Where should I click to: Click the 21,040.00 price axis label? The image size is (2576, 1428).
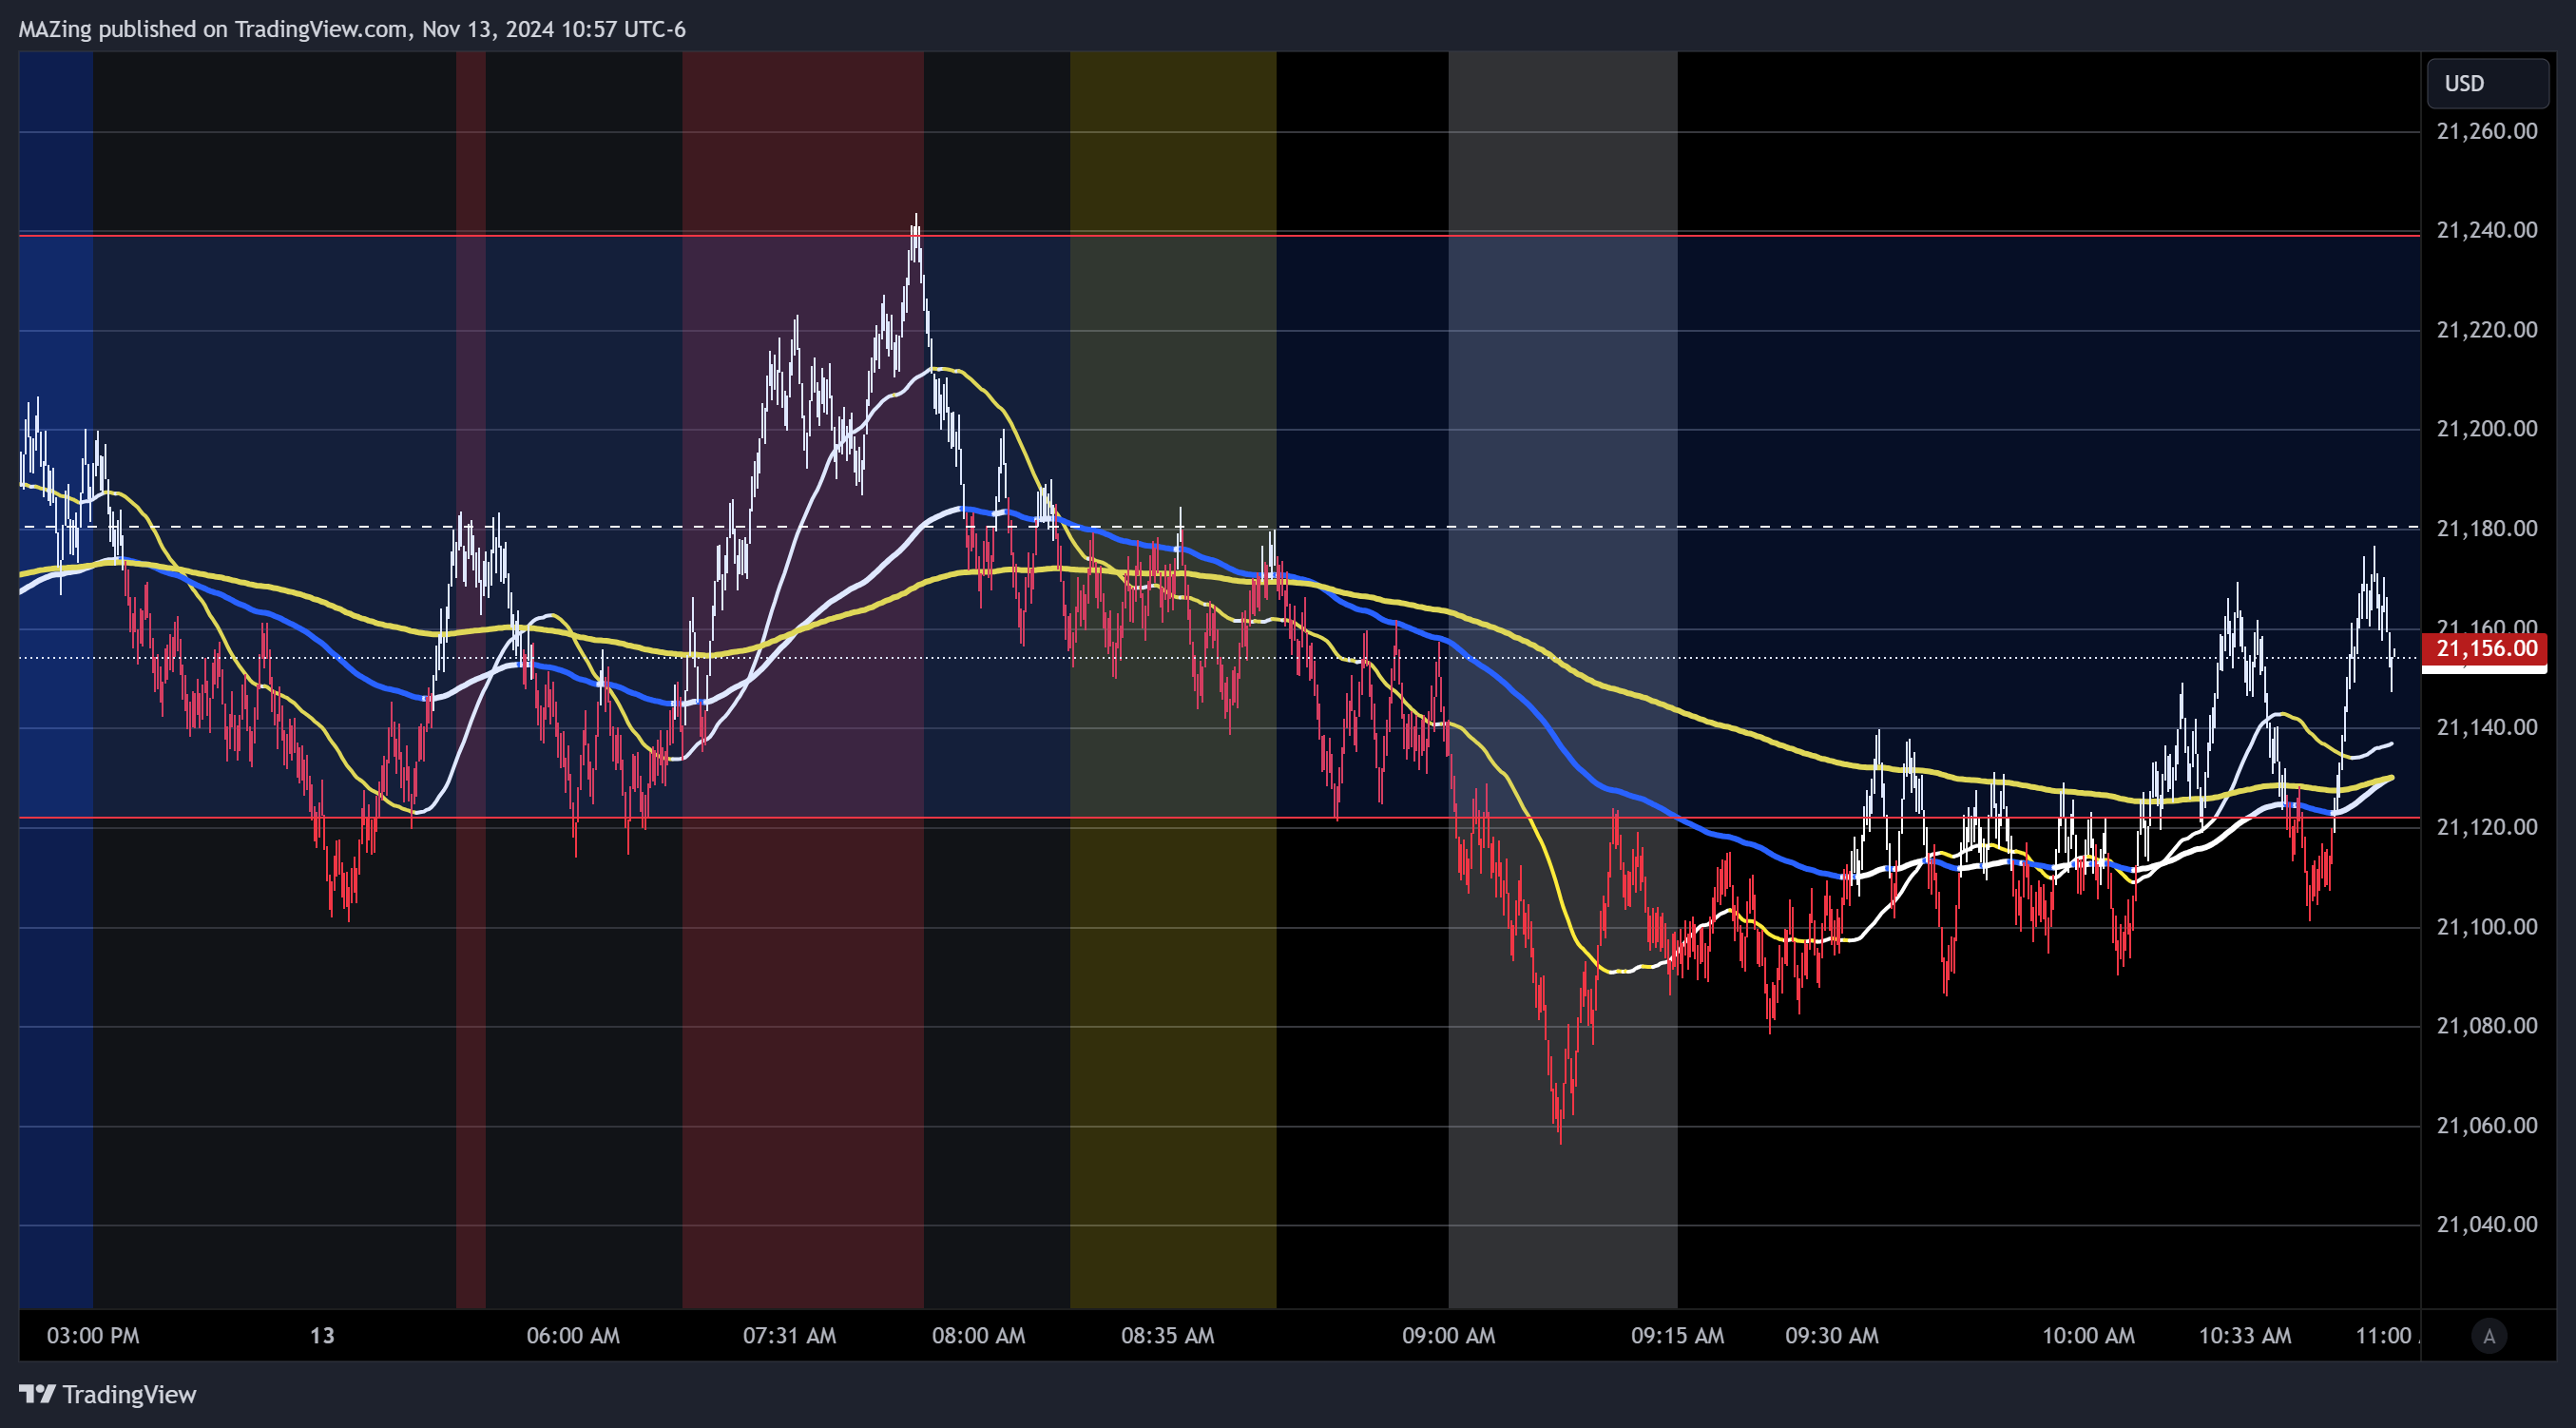(2487, 1225)
